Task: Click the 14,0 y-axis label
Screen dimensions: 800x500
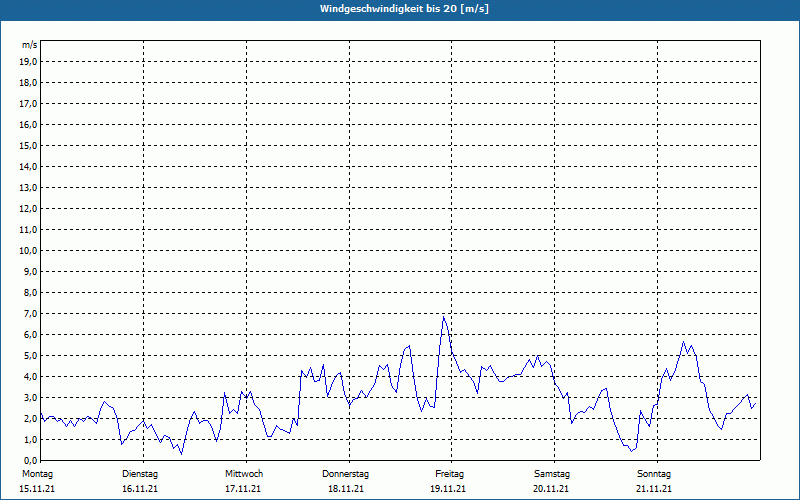Action: point(29,166)
